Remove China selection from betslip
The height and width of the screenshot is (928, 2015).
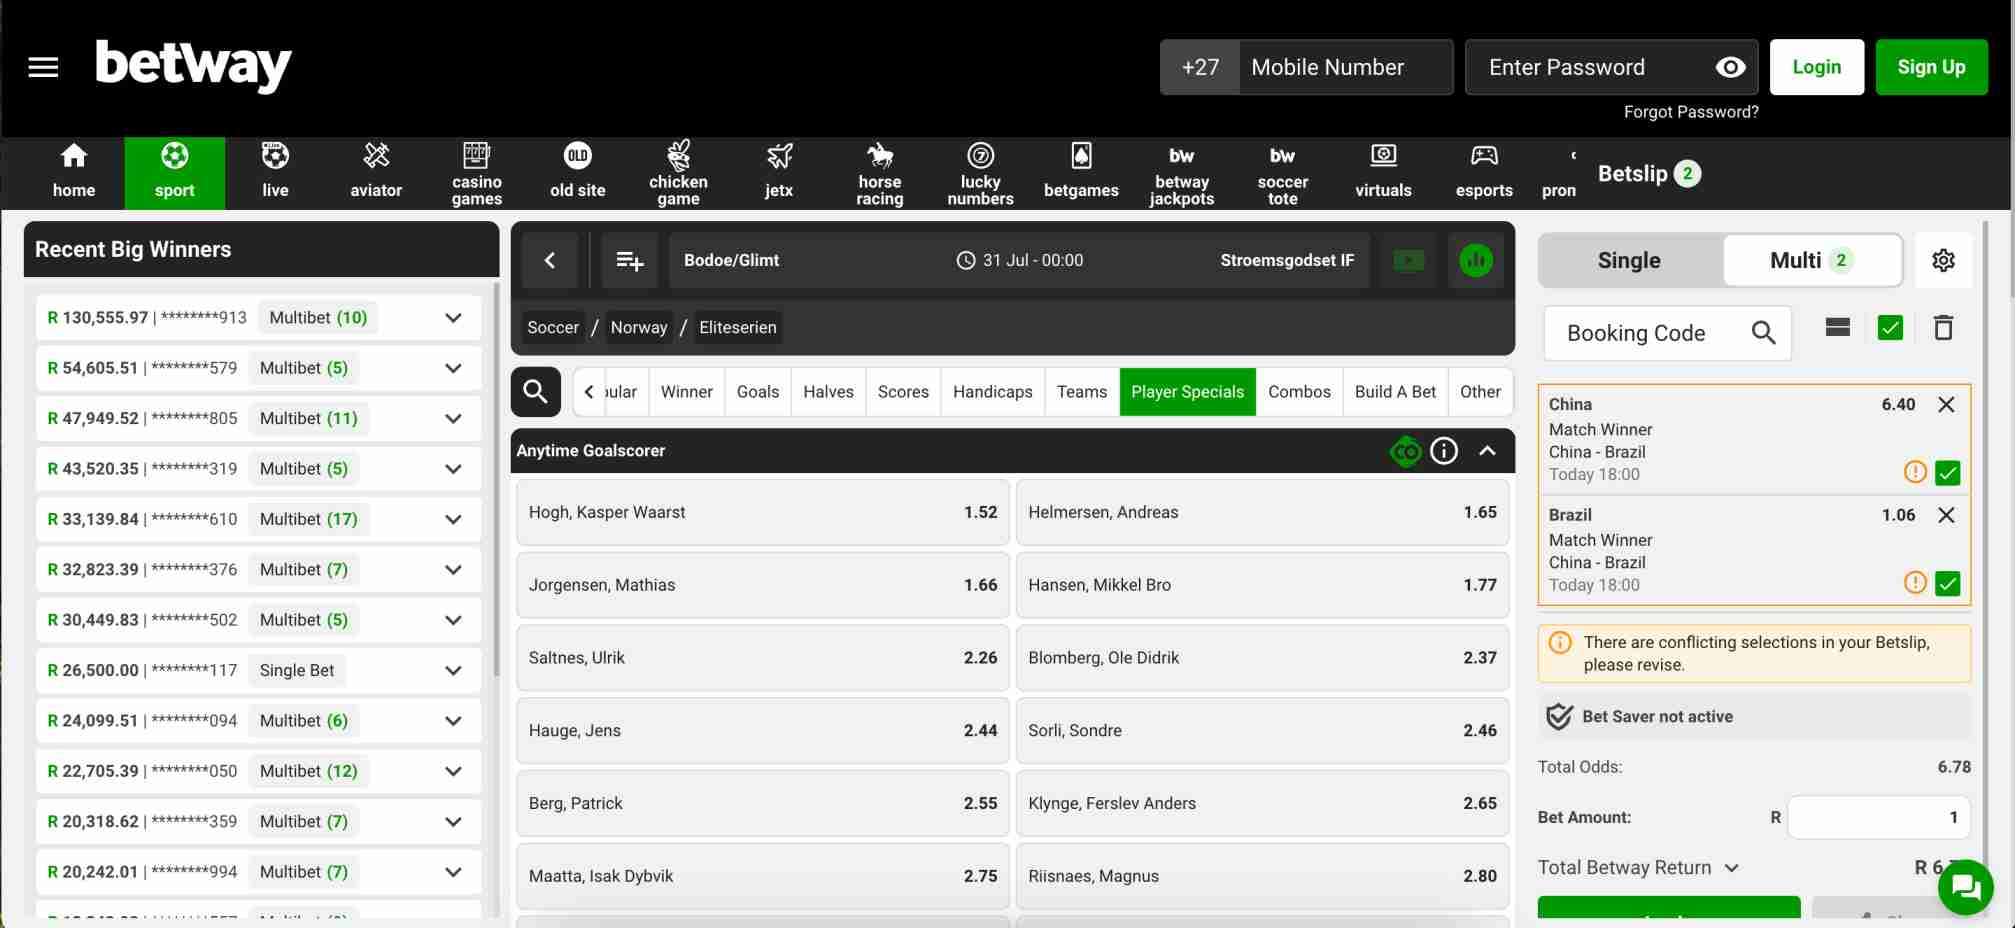[1946, 404]
